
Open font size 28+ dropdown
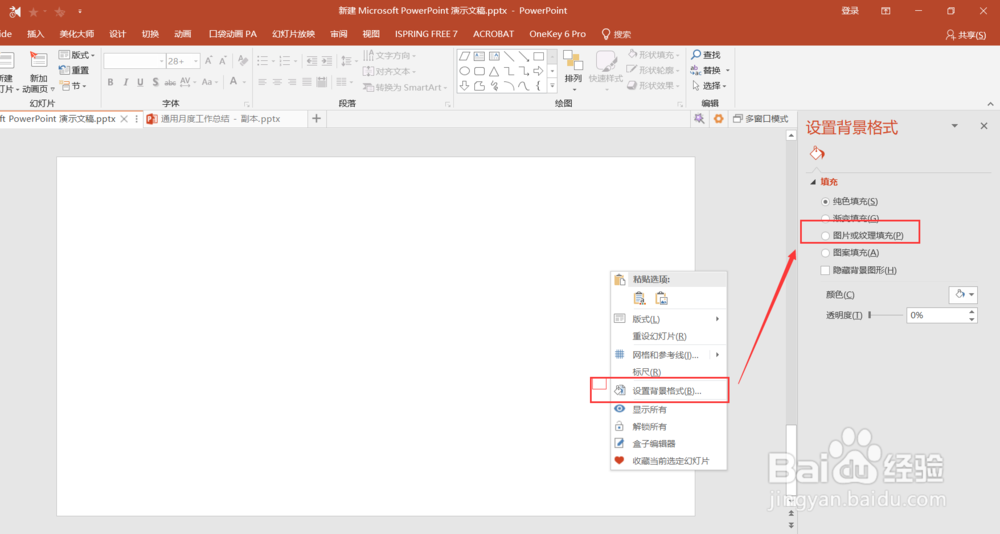[x=196, y=61]
